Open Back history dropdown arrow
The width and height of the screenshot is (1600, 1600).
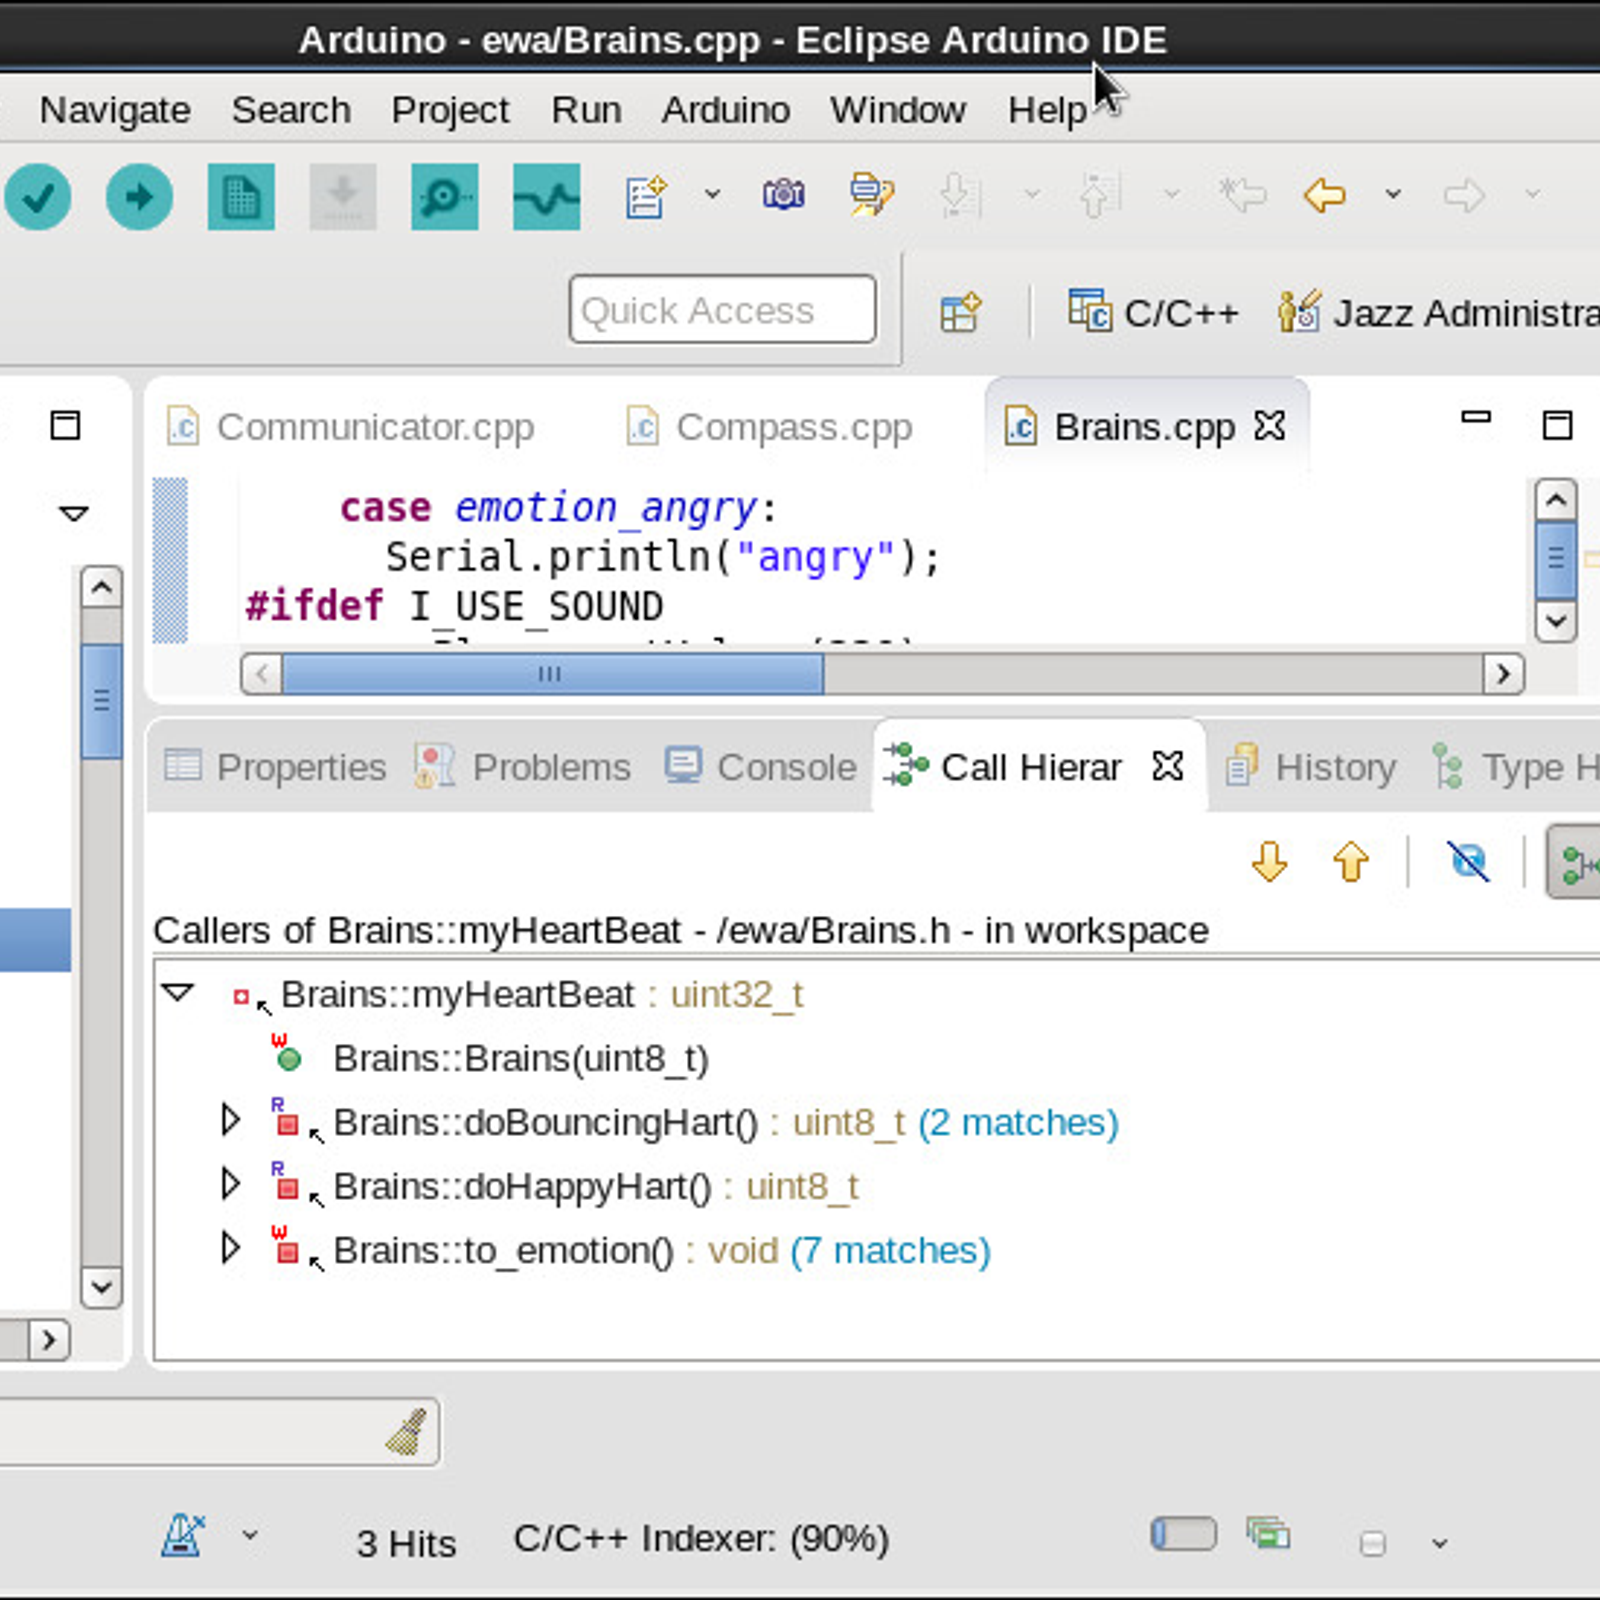coord(1392,194)
